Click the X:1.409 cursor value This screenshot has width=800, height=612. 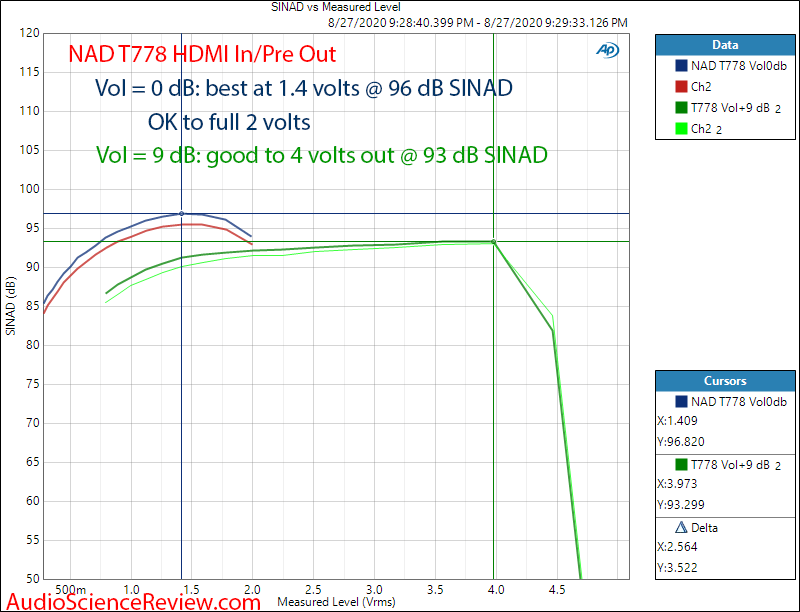[x=677, y=421]
